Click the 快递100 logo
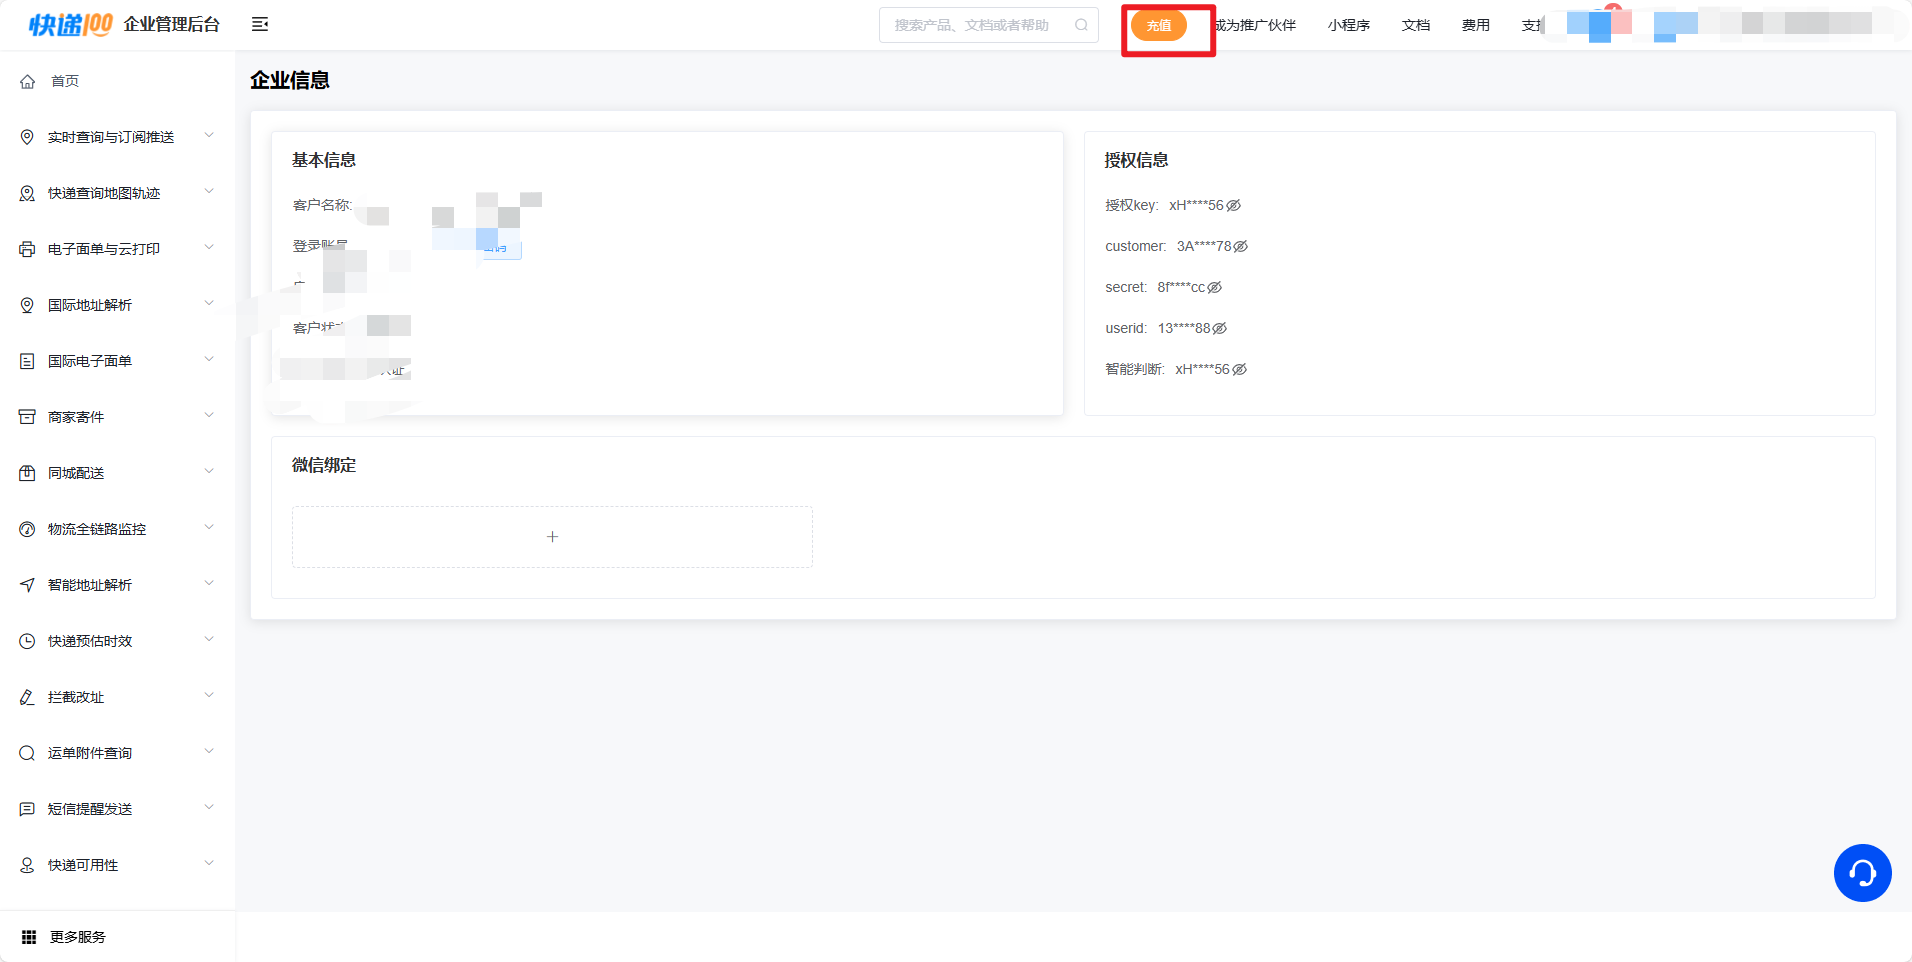 click(x=70, y=25)
